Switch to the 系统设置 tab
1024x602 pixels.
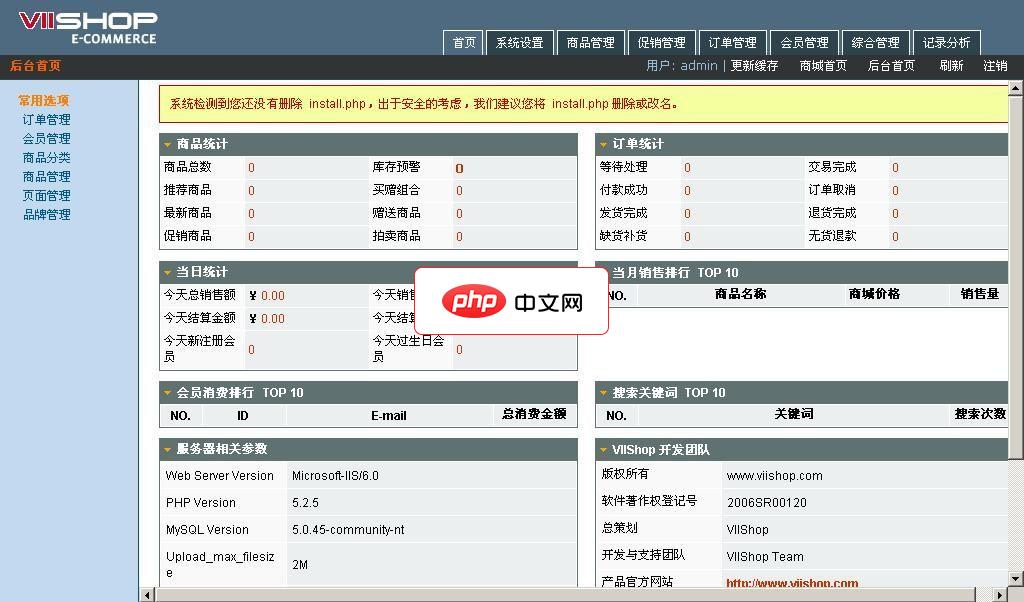(x=519, y=42)
